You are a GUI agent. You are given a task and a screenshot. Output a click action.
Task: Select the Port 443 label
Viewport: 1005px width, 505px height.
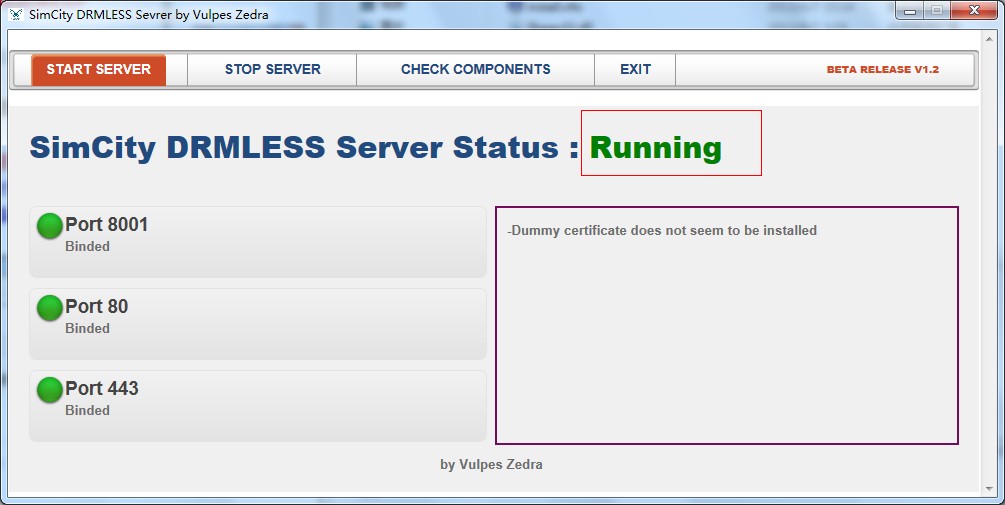click(x=102, y=388)
